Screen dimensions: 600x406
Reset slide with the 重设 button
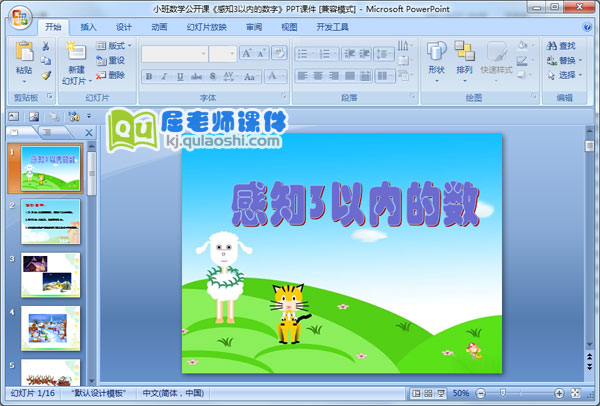(111, 60)
